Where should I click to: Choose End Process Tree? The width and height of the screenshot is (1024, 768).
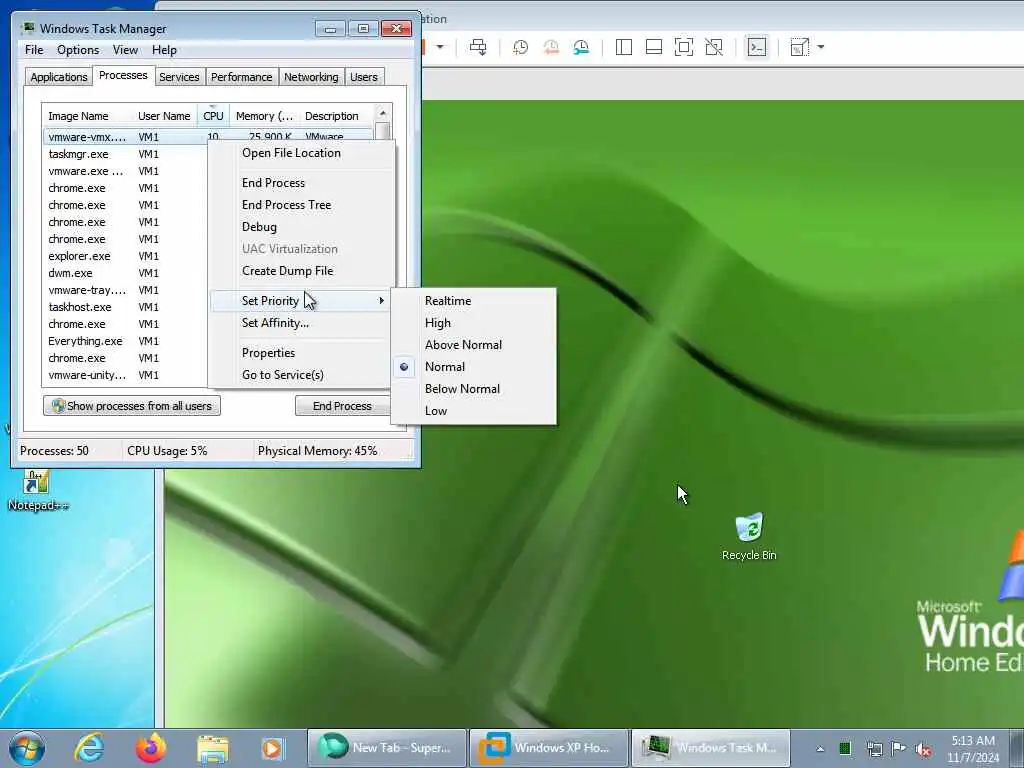[x=301, y=205]
